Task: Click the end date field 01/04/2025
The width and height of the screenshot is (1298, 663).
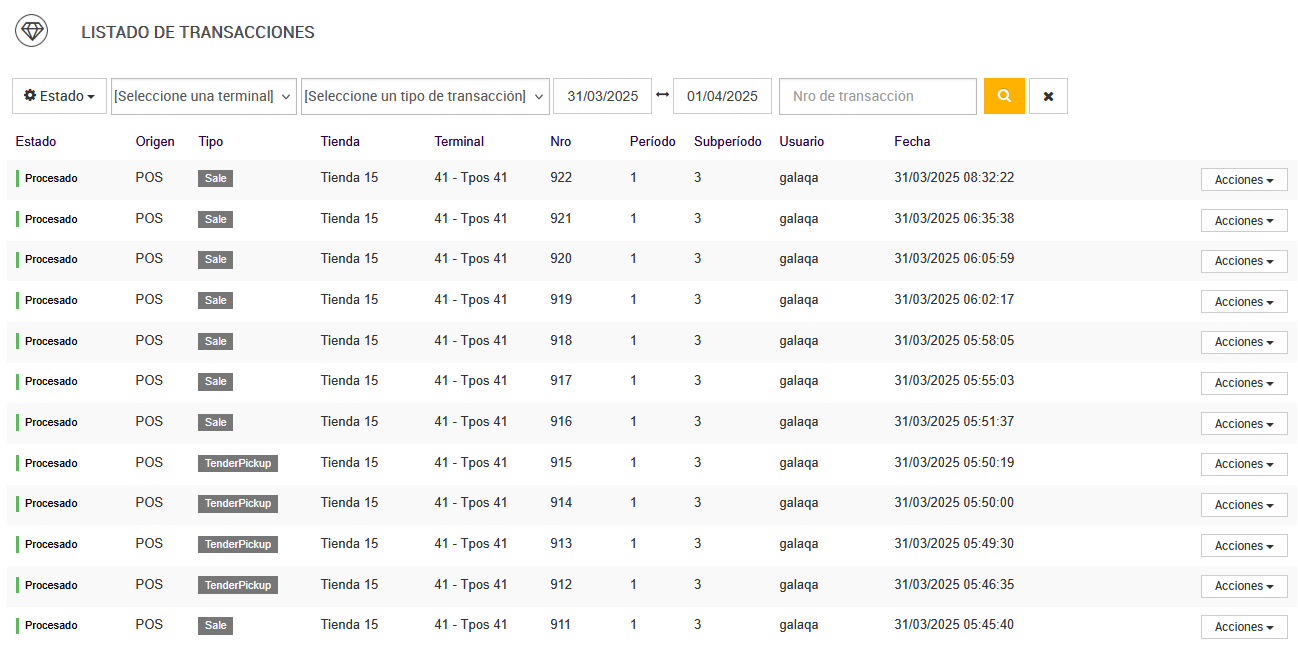Action: 722,96
